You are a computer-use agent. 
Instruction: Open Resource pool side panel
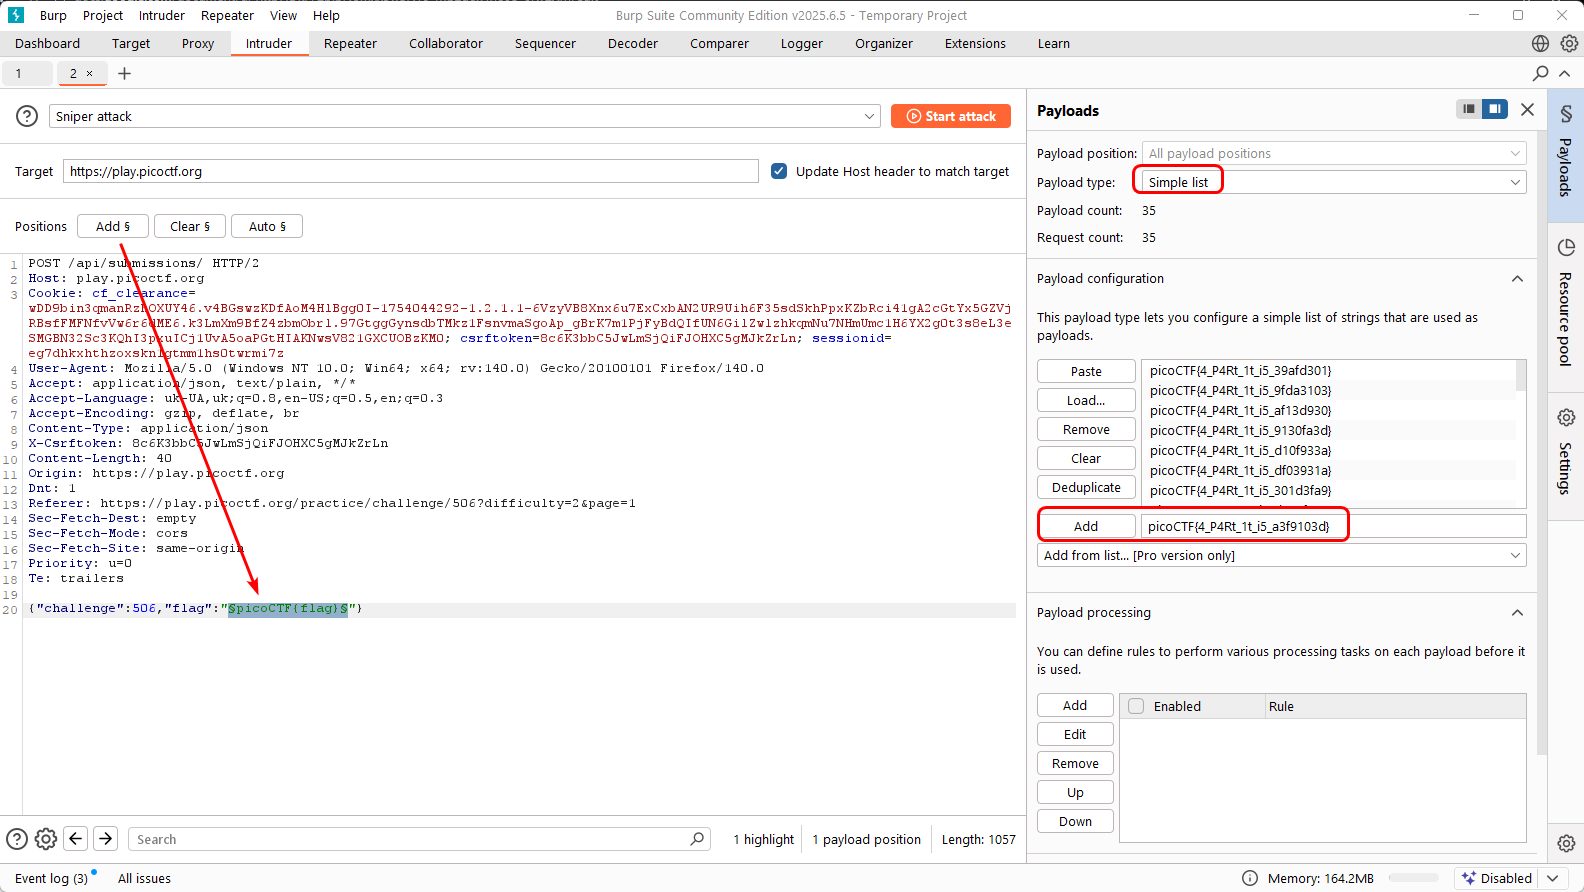click(x=1566, y=302)
